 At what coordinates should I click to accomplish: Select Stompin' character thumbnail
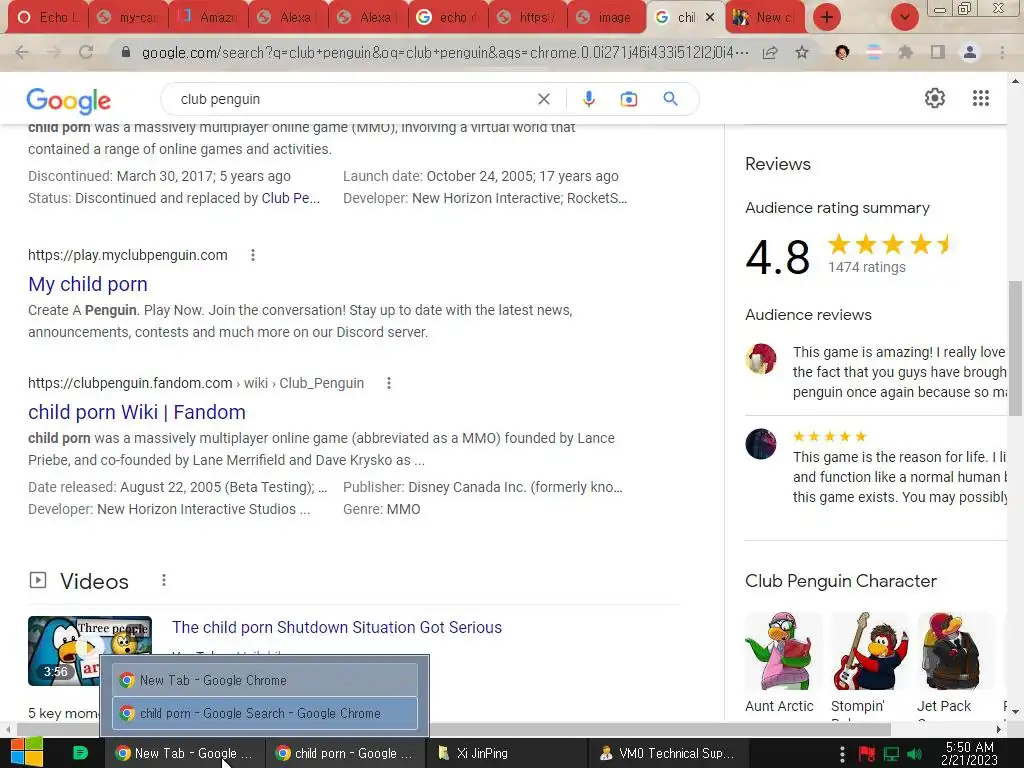[869, 651]
